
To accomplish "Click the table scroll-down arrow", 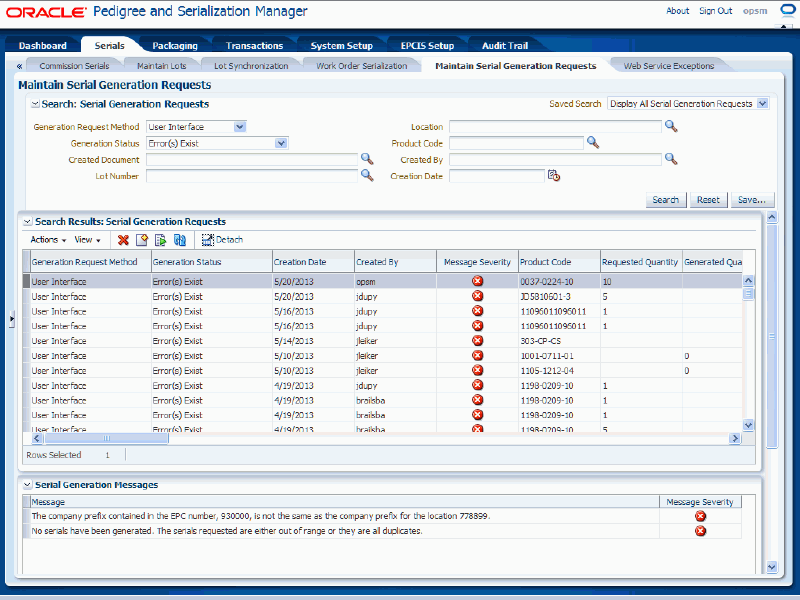I will pyautogui.click(x=748, y=425).
